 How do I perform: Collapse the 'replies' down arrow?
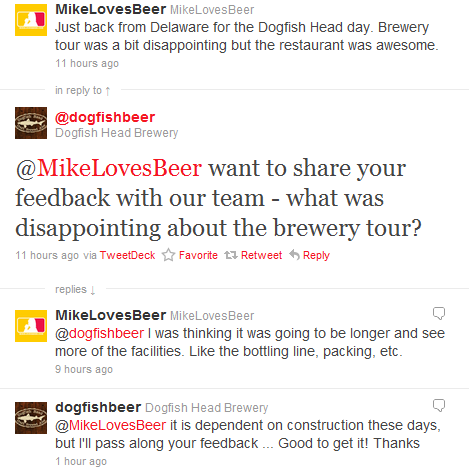(x=93, y=290)
